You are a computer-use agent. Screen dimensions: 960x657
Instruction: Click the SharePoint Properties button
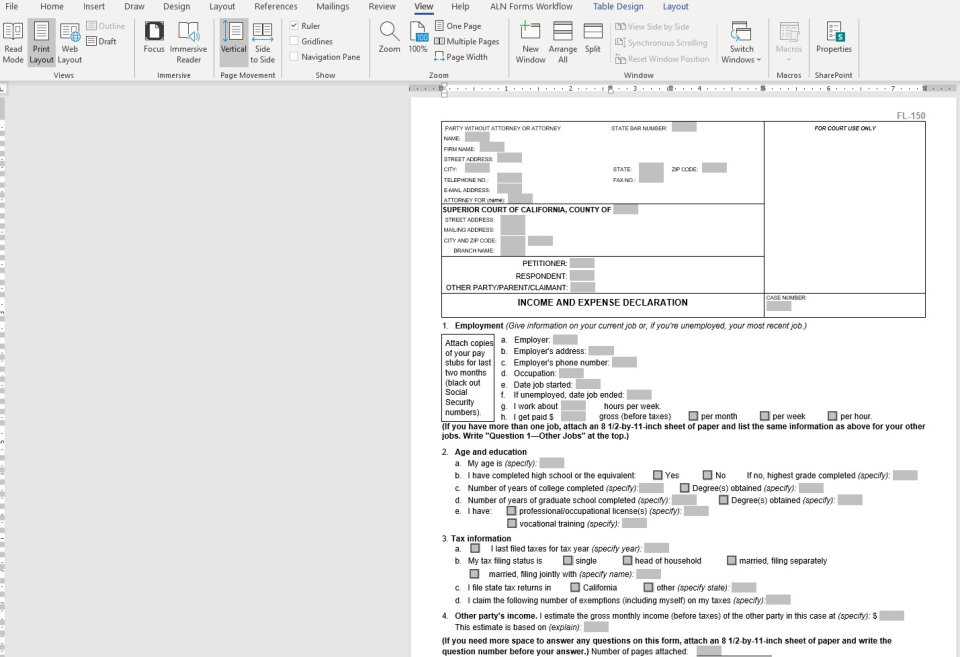[835, 41]
